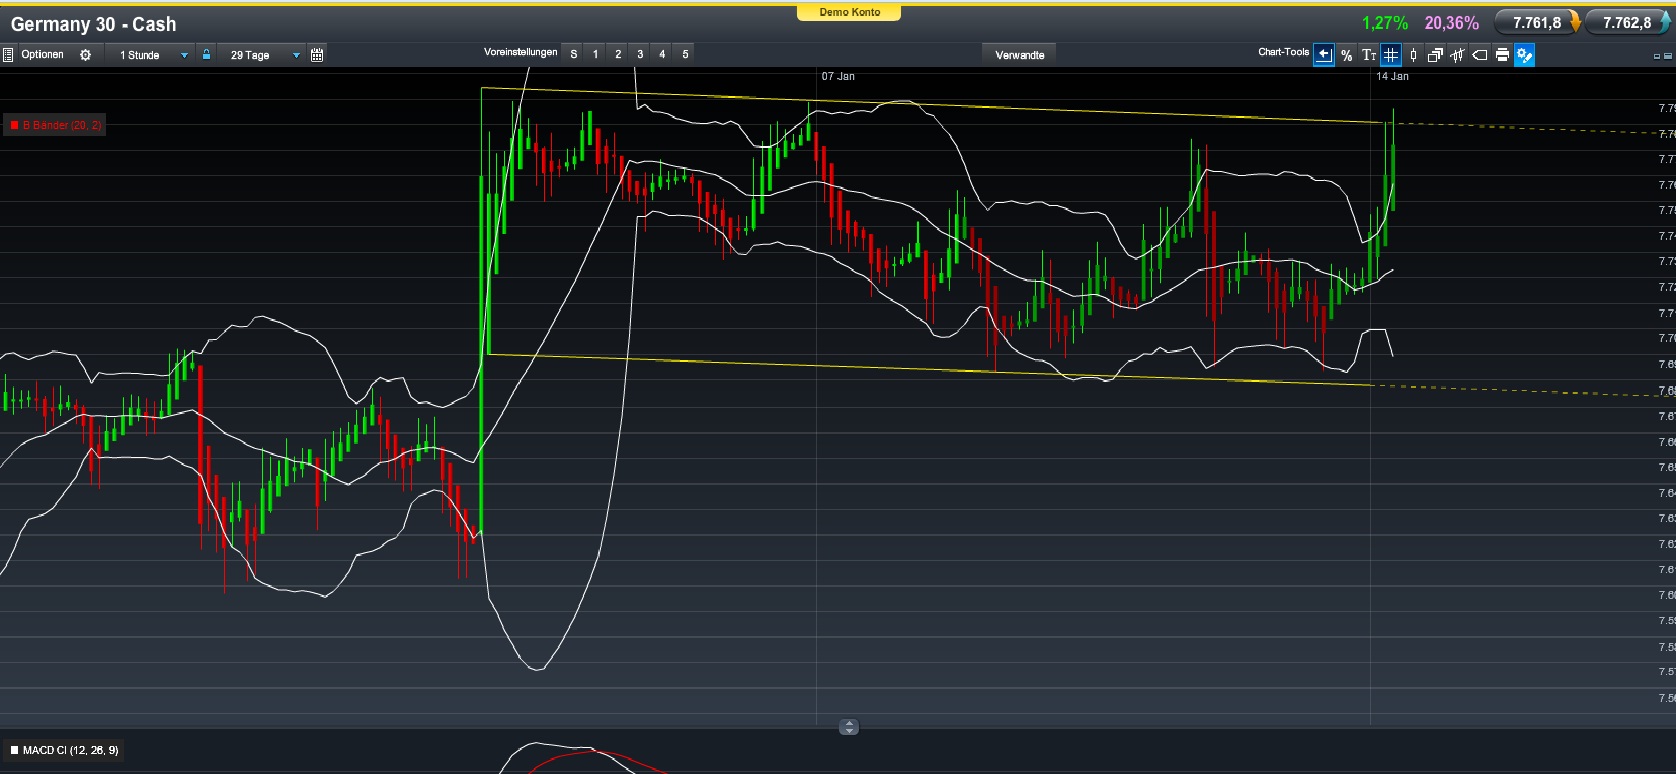The image size is (1676, 774).
Task: Select preset S in Voreinstellungen
Action: (574, 54)
